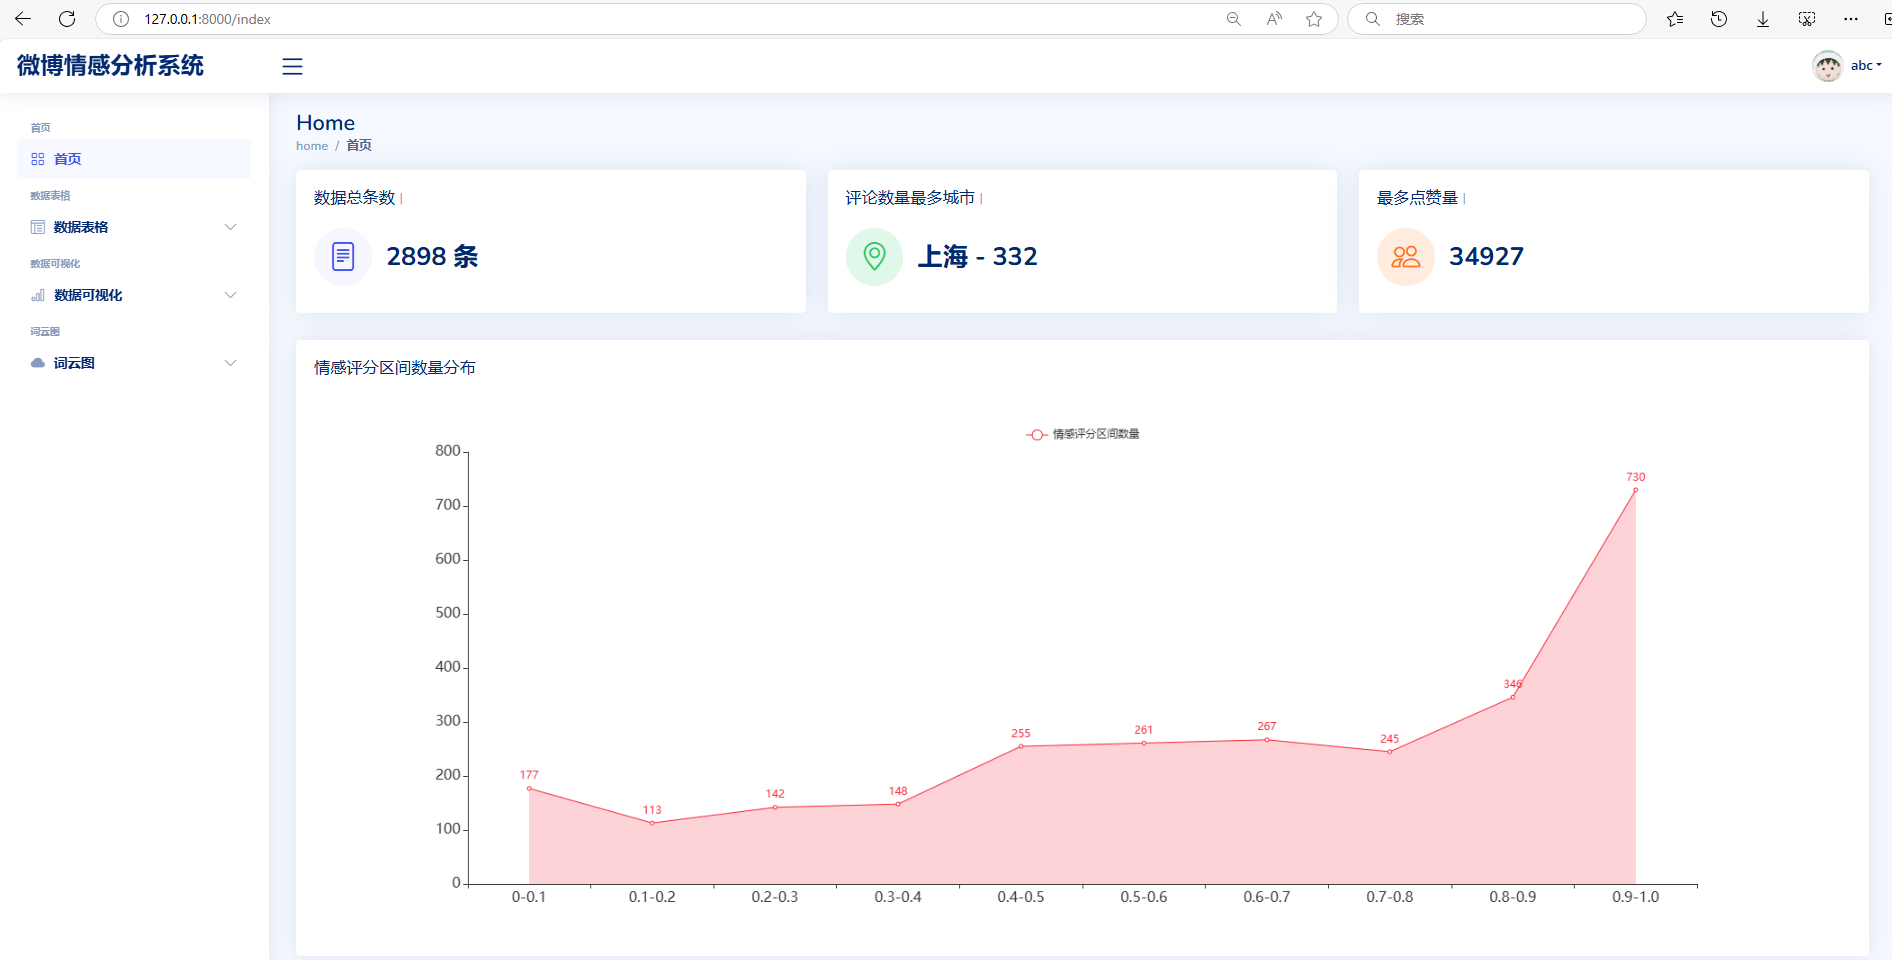Reload the page with the refresh icon
Image resolution: width=1892 pixels, height=960 pixels.
(x=67, y=19)
